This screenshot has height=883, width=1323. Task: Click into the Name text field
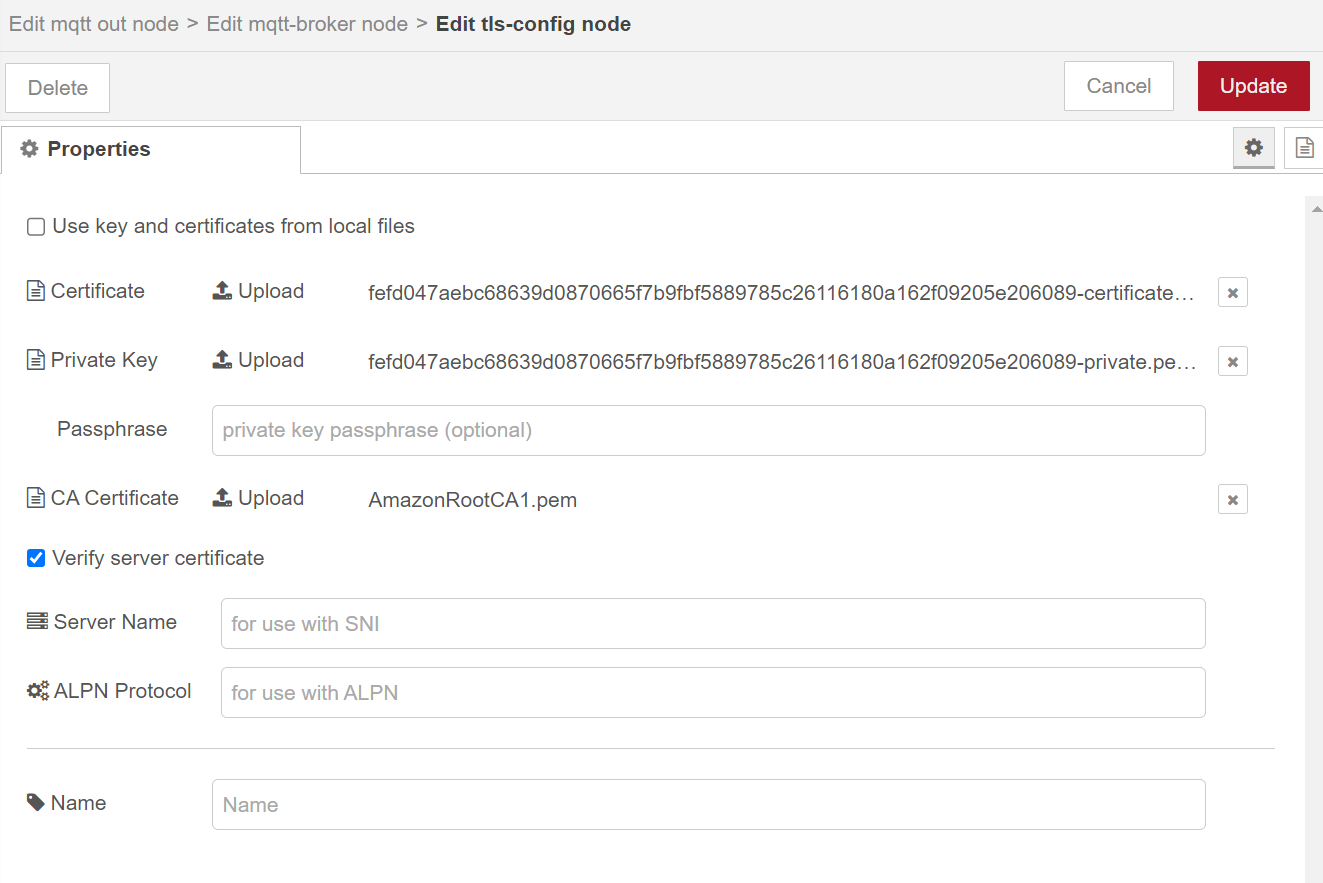708,805
